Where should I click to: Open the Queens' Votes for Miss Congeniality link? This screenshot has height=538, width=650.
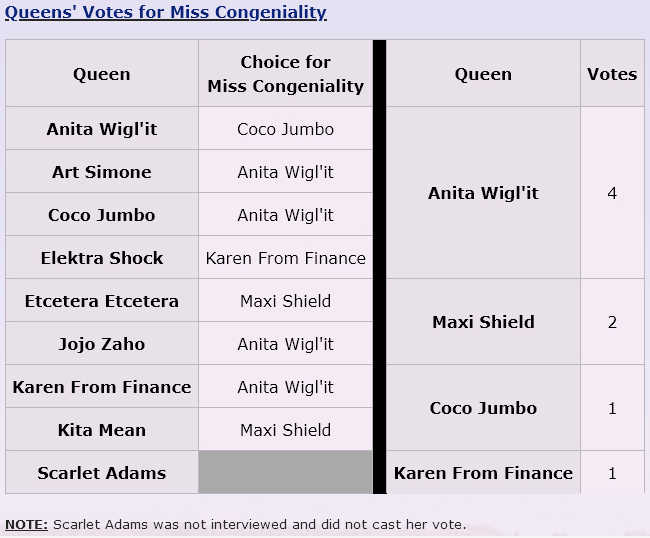pos(165,12)
